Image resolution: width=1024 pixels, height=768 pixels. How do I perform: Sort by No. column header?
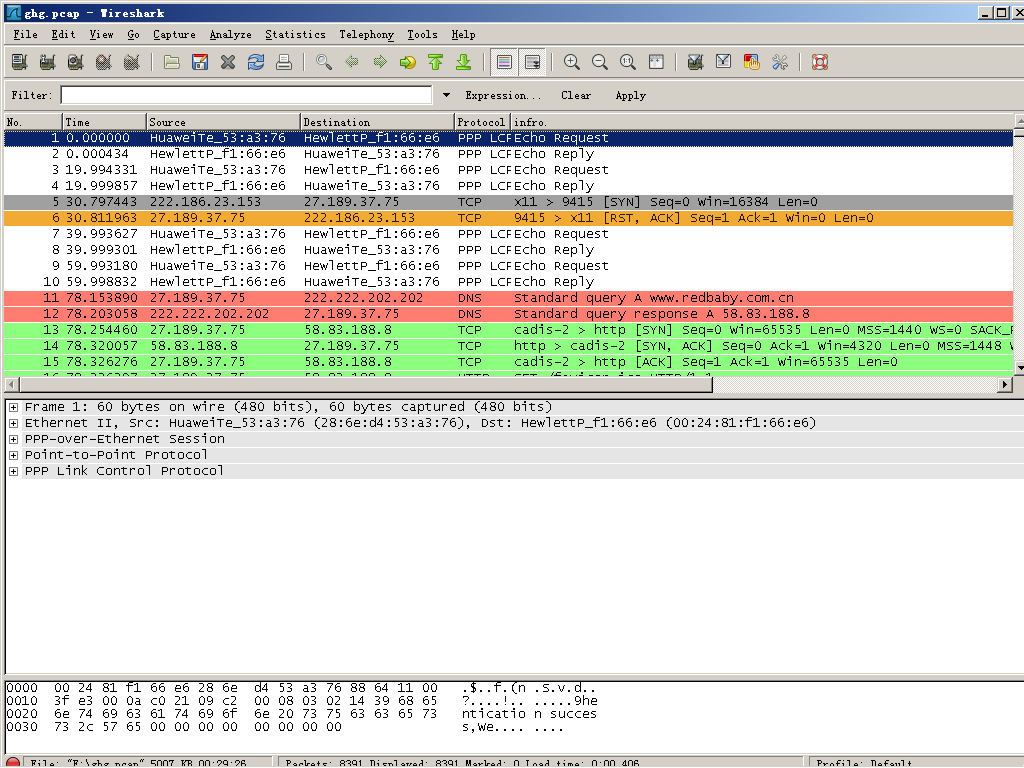coord(33,122)
